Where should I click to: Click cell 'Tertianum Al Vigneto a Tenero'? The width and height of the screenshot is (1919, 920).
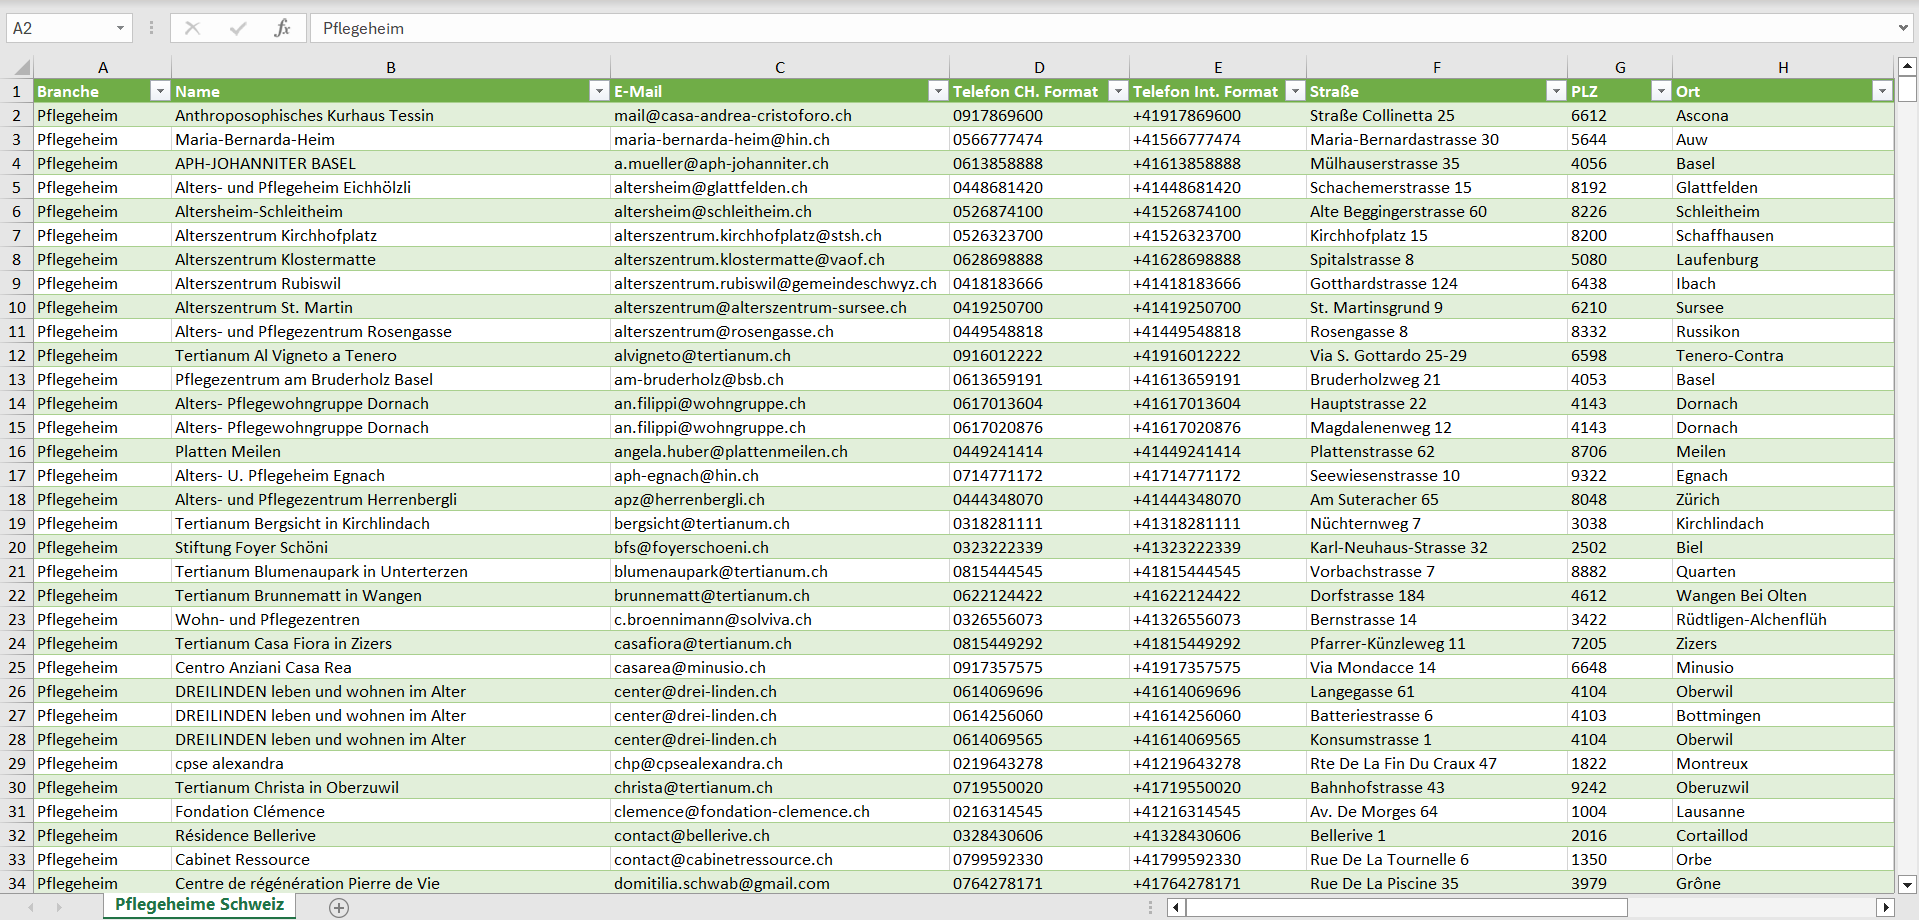(x=391, y=355)
